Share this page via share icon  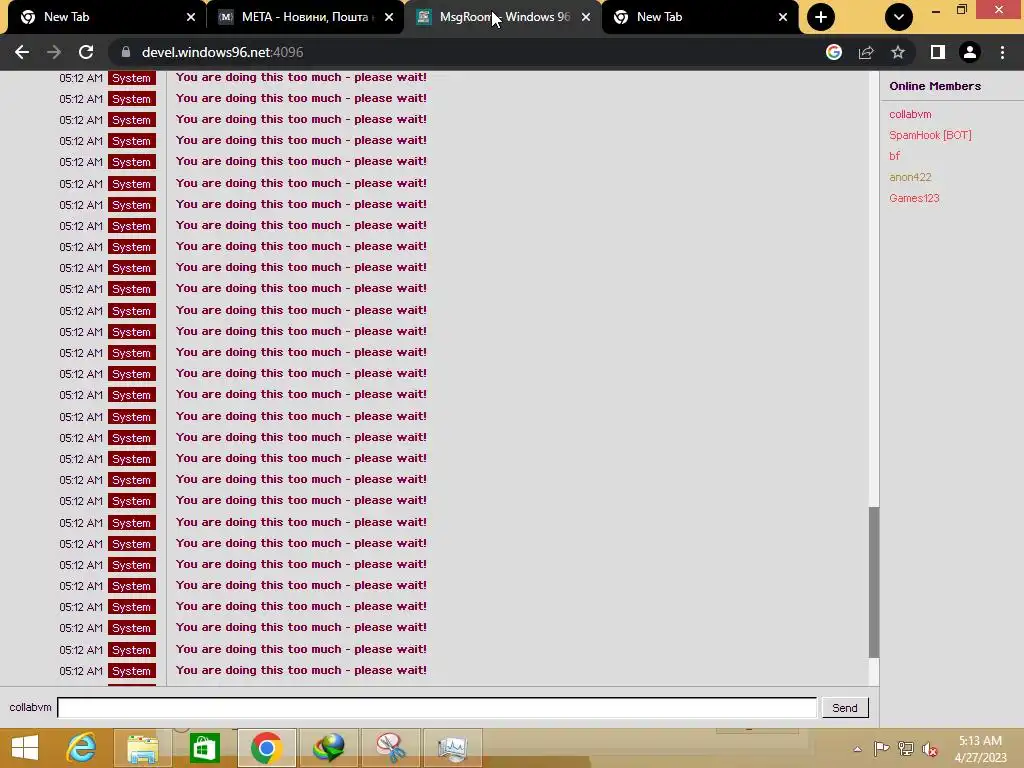tap(866, 52)
